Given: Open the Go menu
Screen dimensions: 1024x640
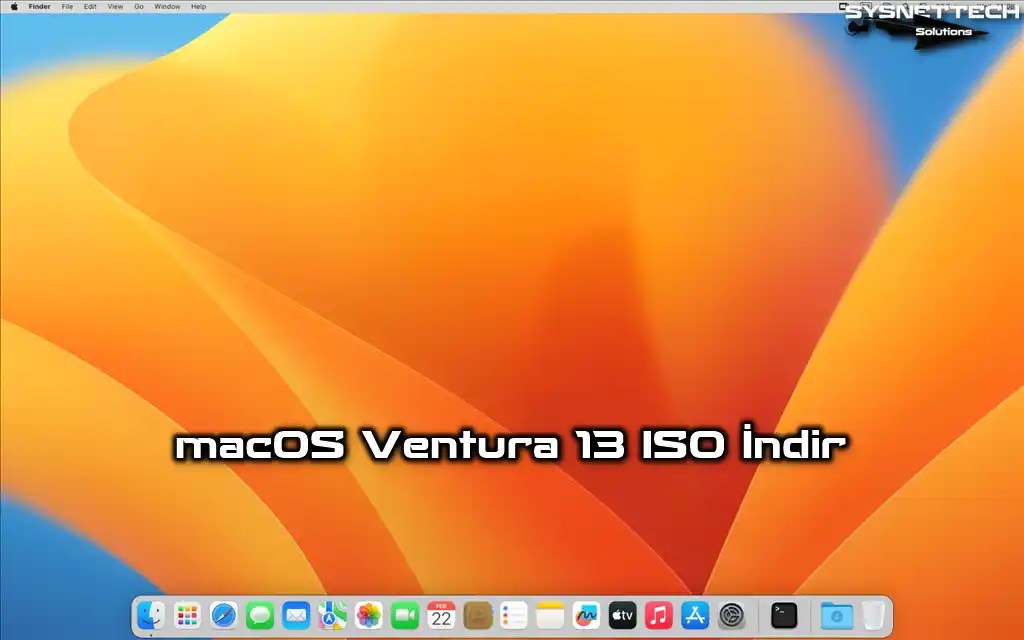Looking at the screenshot, I should click(138, 7).
